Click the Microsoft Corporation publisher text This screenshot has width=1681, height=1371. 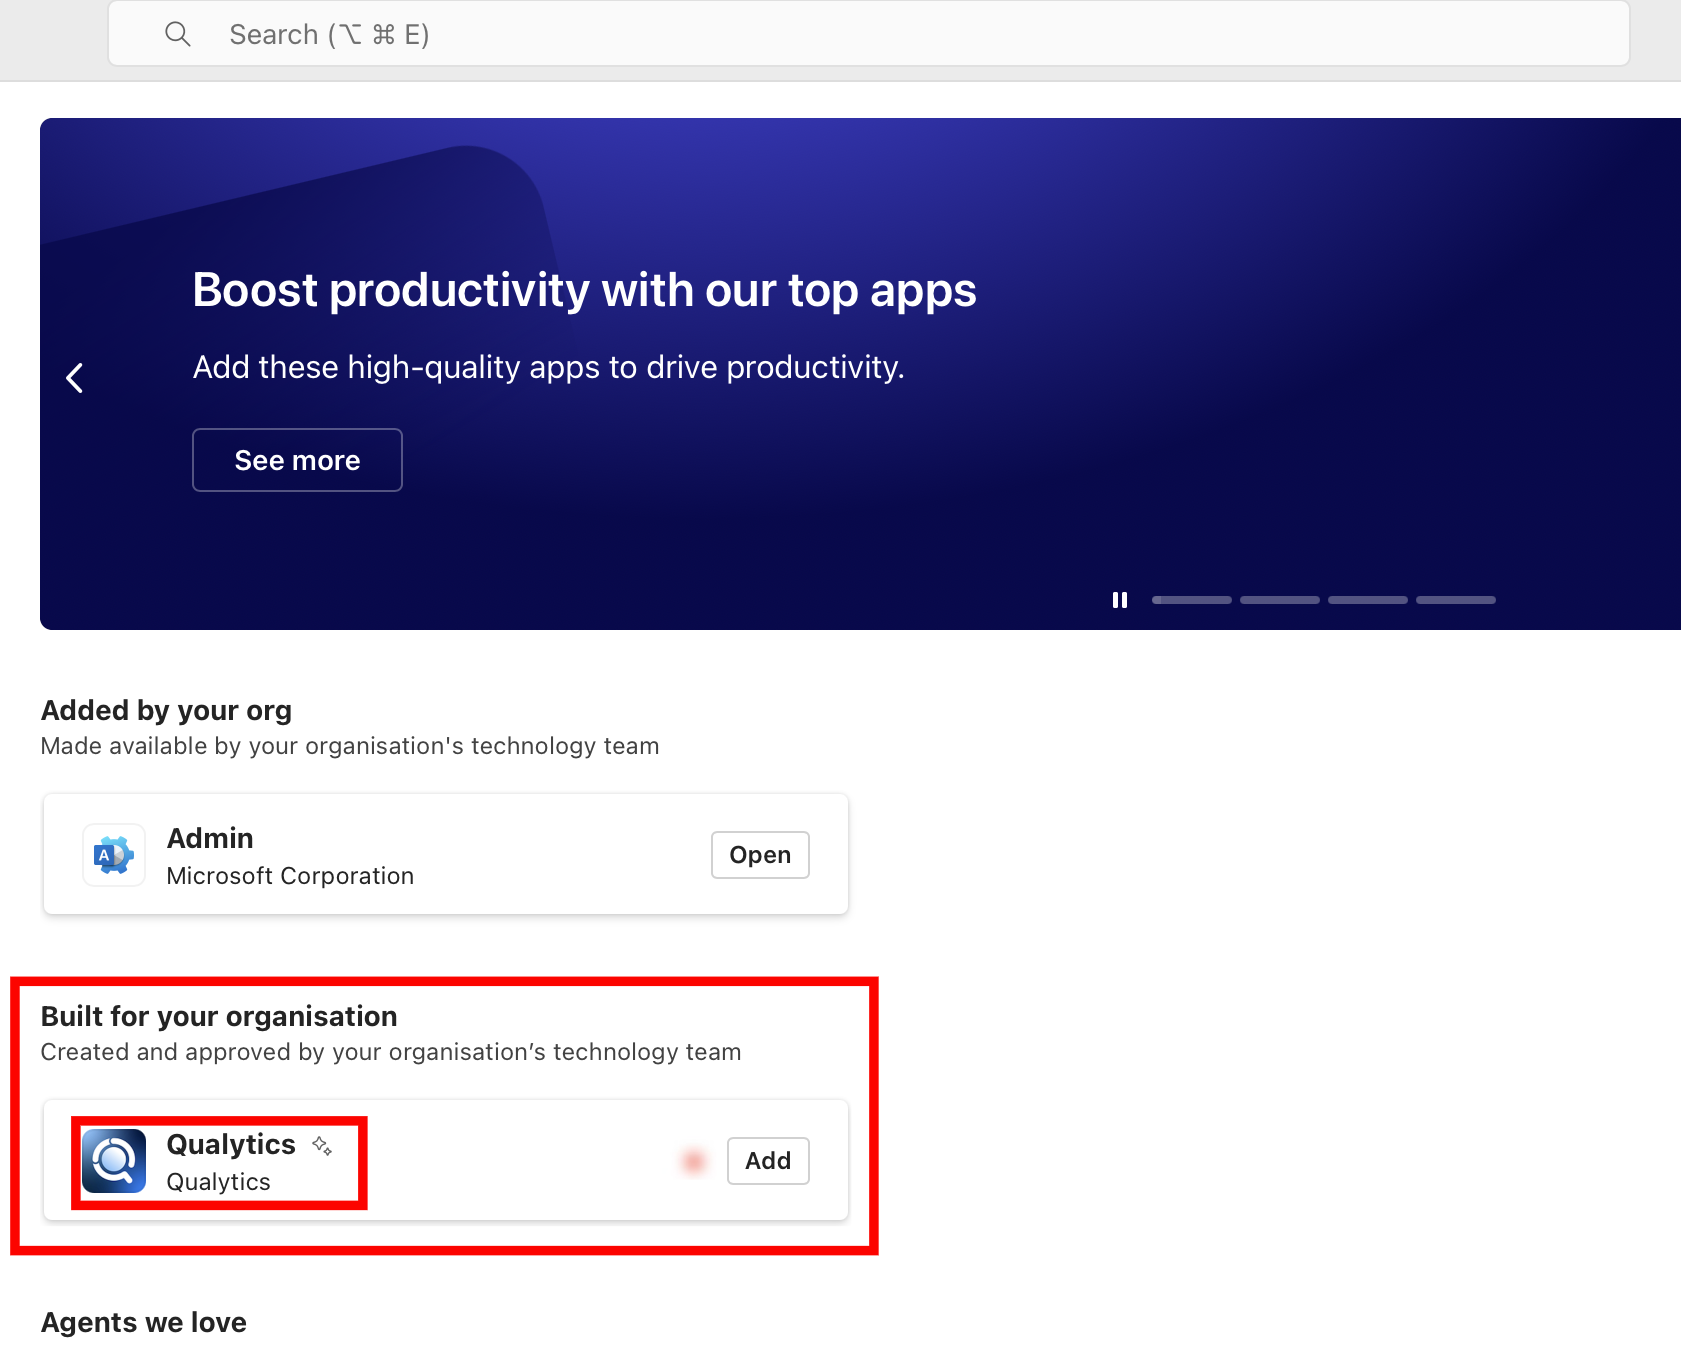click(290, 876)
